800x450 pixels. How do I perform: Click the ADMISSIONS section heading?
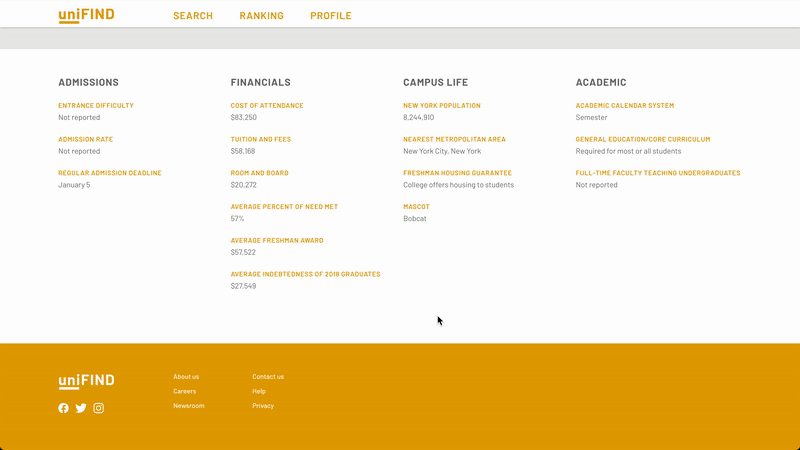(88, 82)
